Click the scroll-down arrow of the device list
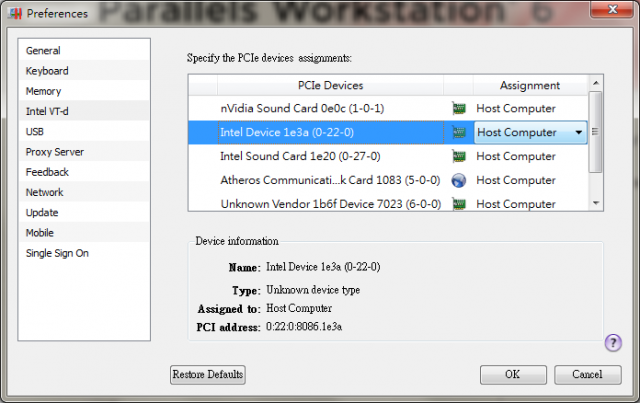 click(x=596, y=203)
